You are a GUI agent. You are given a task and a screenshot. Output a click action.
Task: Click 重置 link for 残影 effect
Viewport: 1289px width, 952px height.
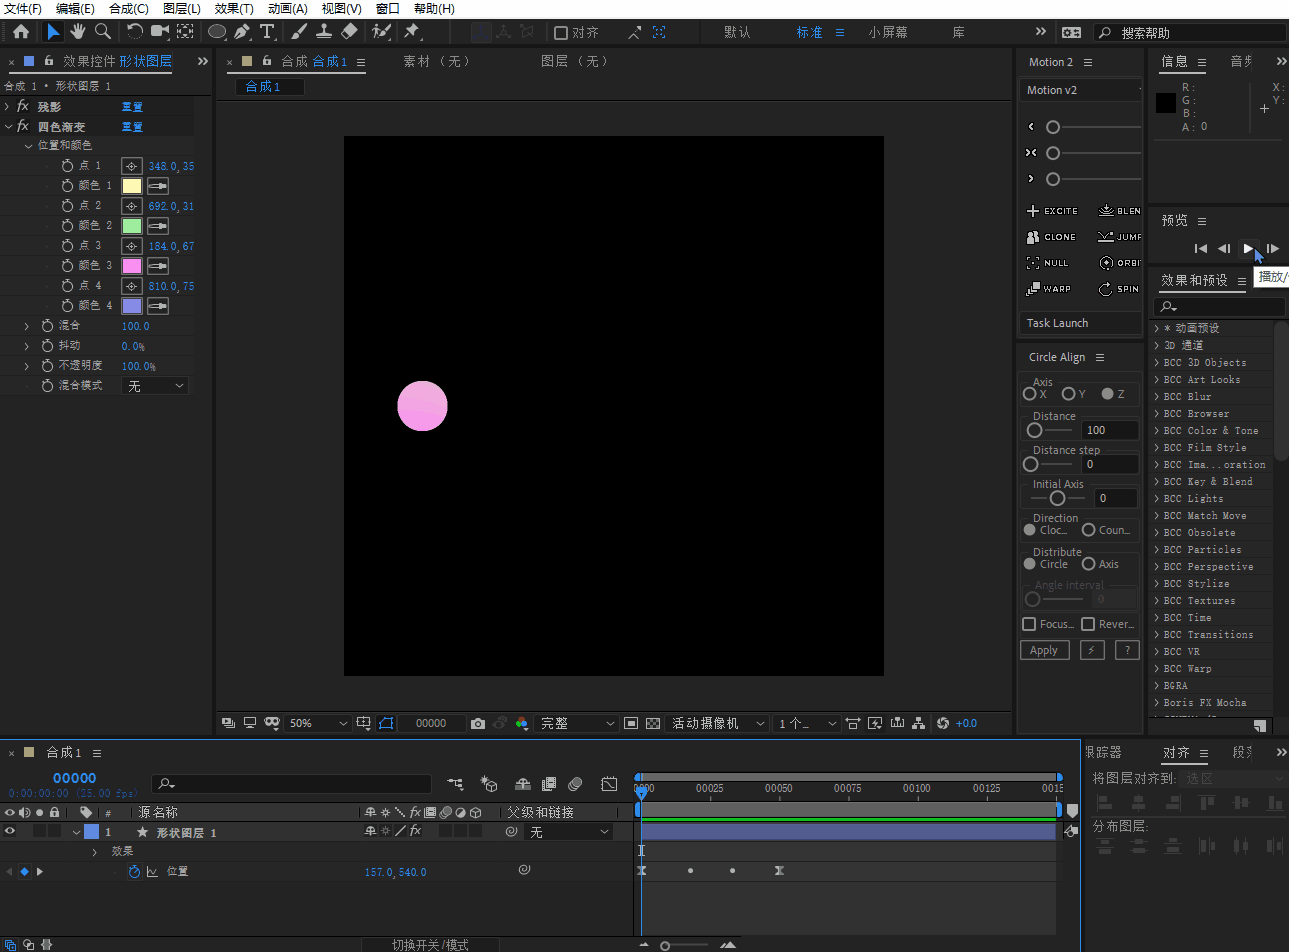pyautogui.click(x=132, y=107)
